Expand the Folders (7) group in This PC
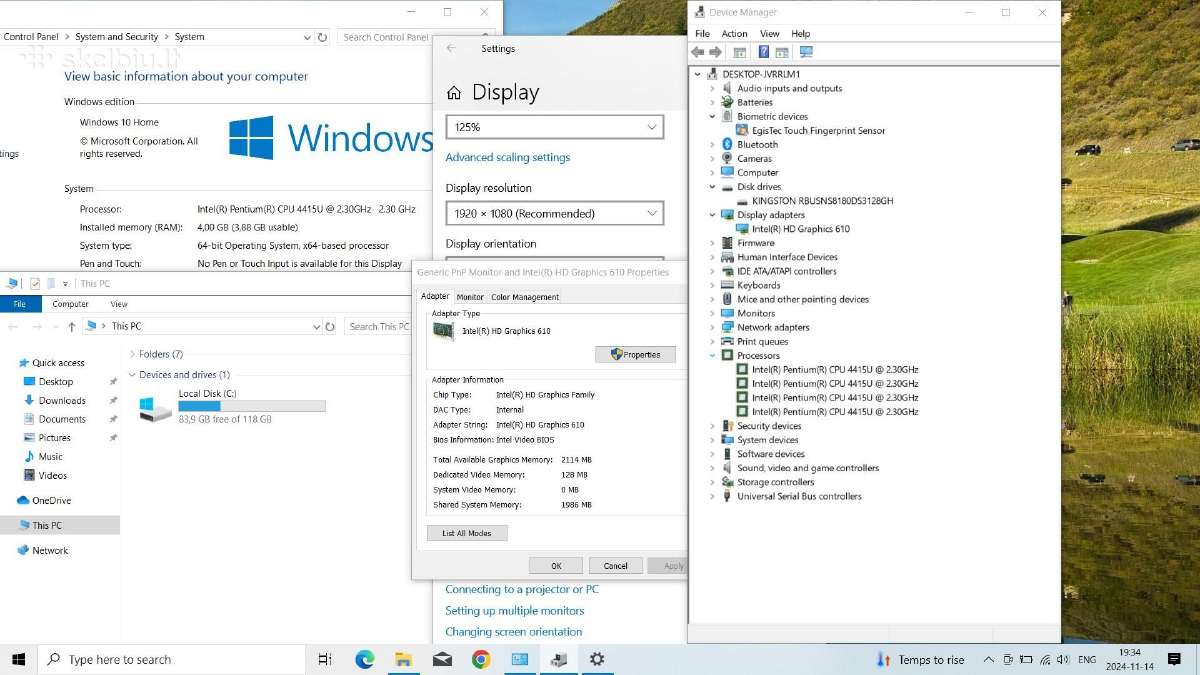 click(132, 354)
